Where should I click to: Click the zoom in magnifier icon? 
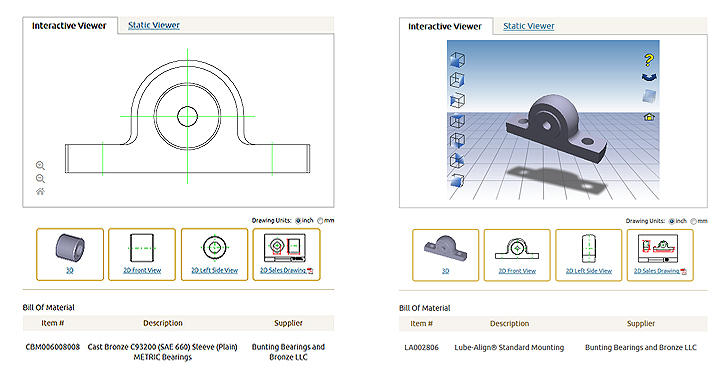(40, 165)
